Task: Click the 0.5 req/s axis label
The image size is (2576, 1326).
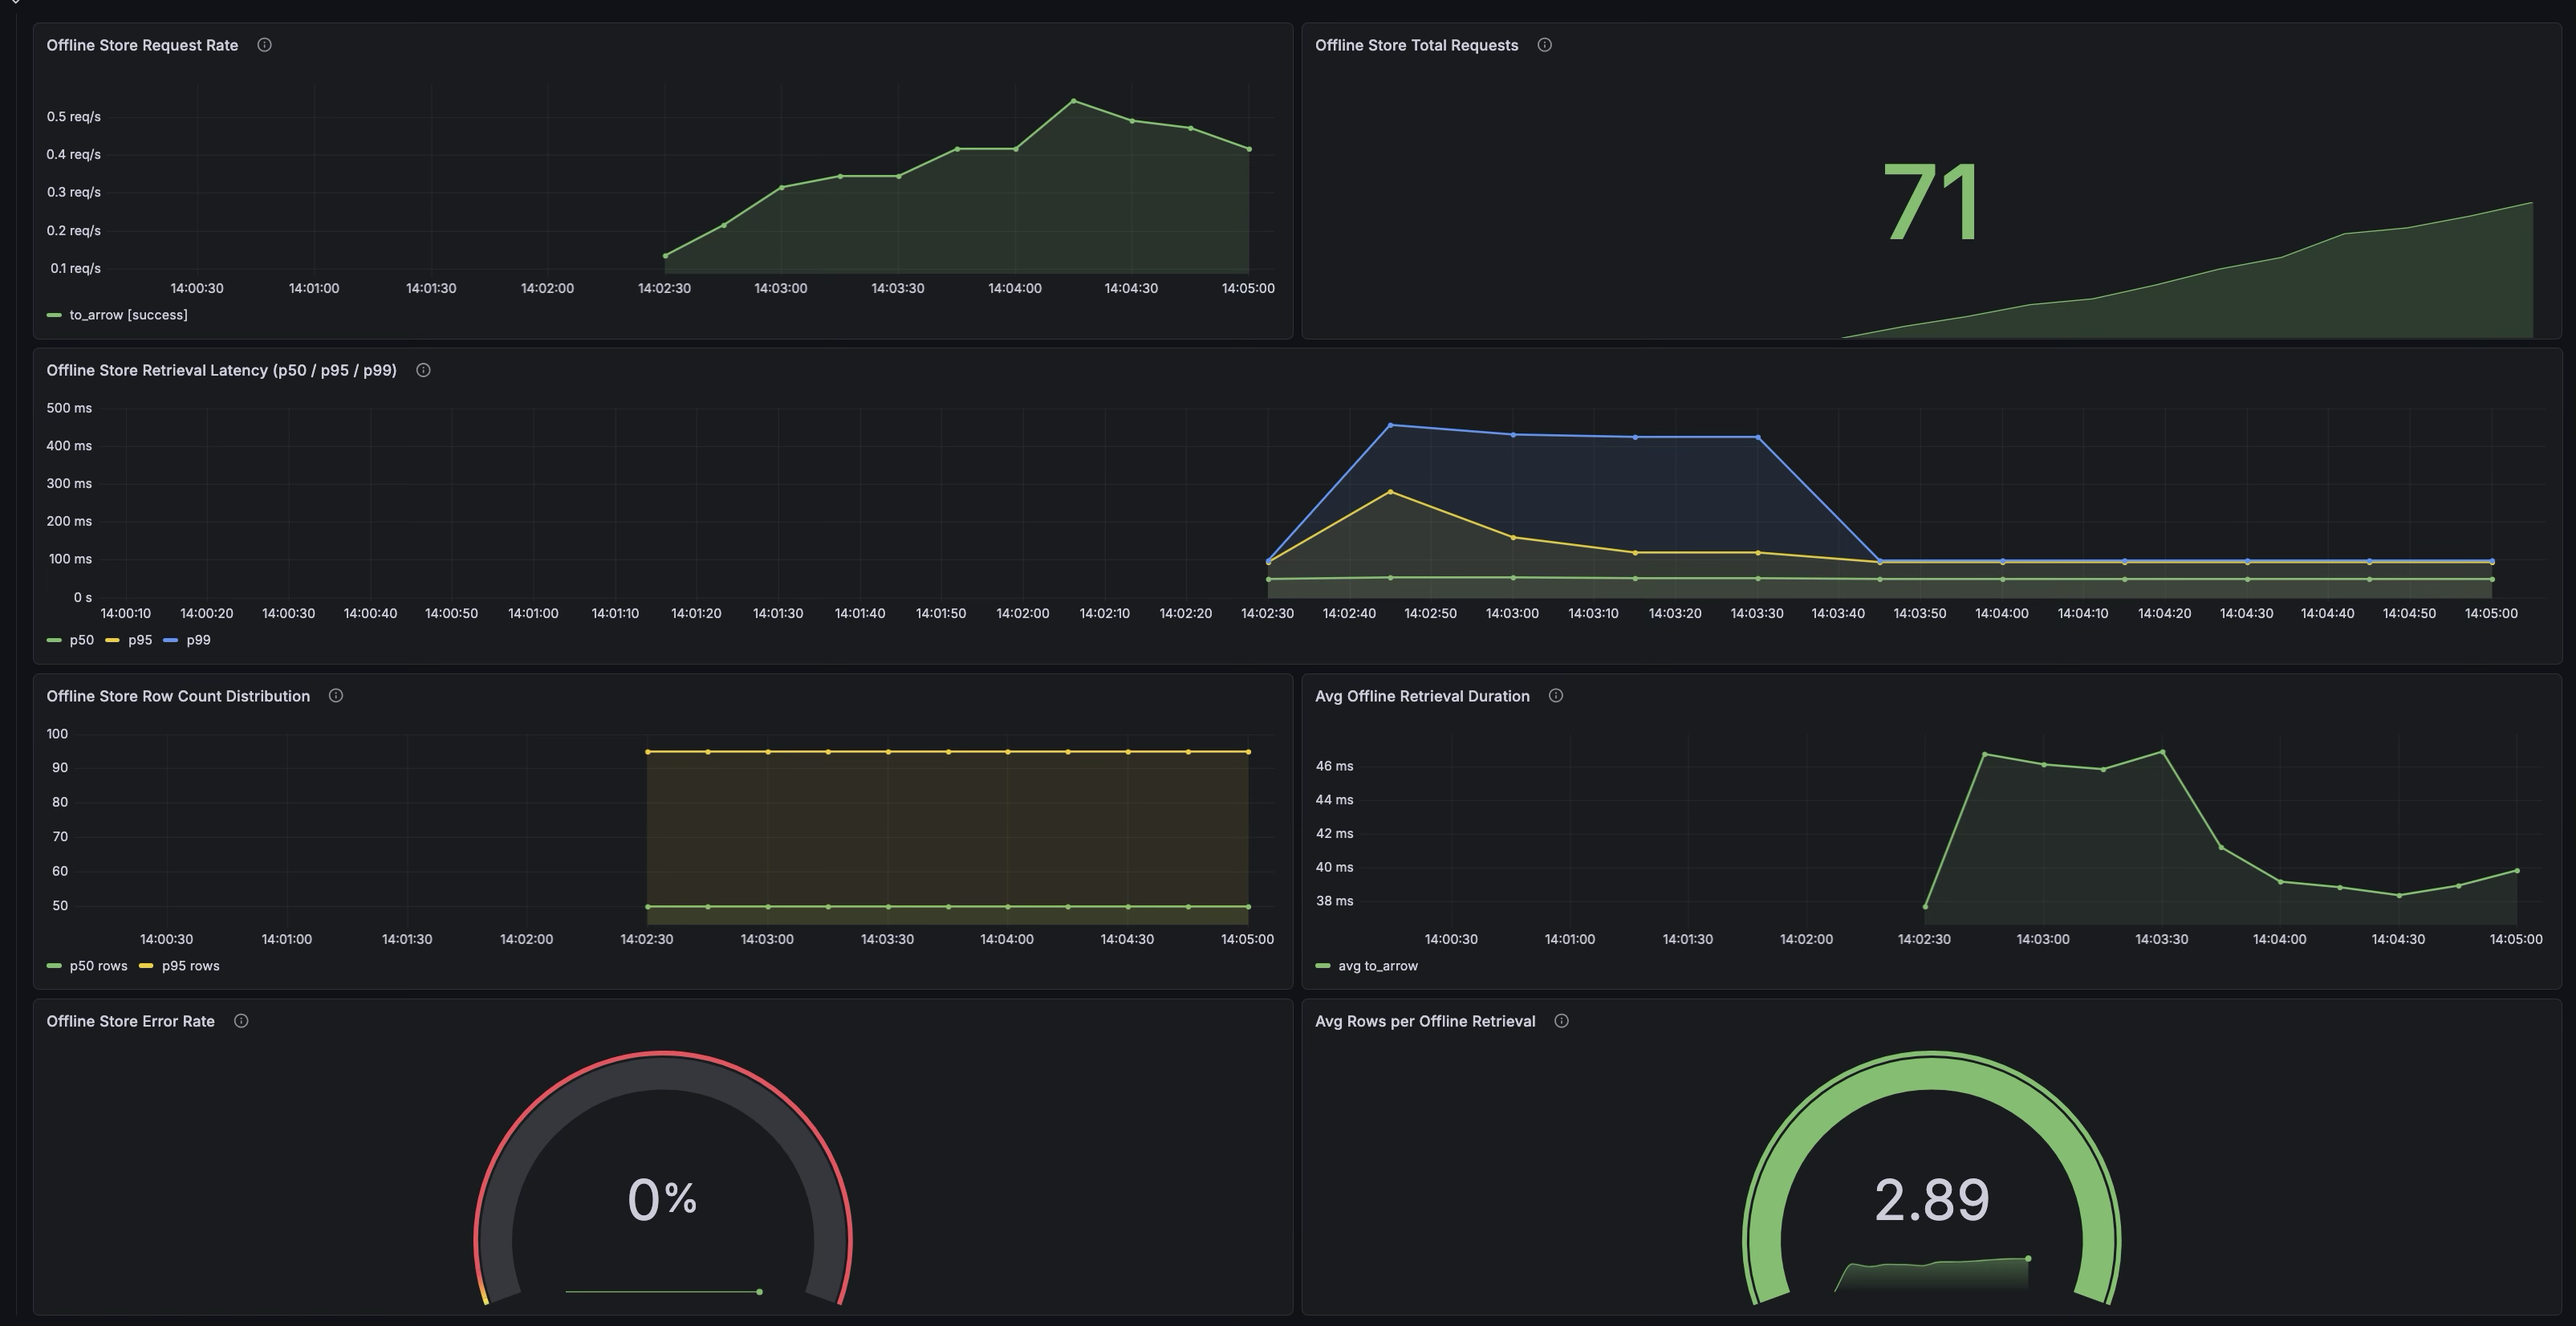Action: [73, 117]
